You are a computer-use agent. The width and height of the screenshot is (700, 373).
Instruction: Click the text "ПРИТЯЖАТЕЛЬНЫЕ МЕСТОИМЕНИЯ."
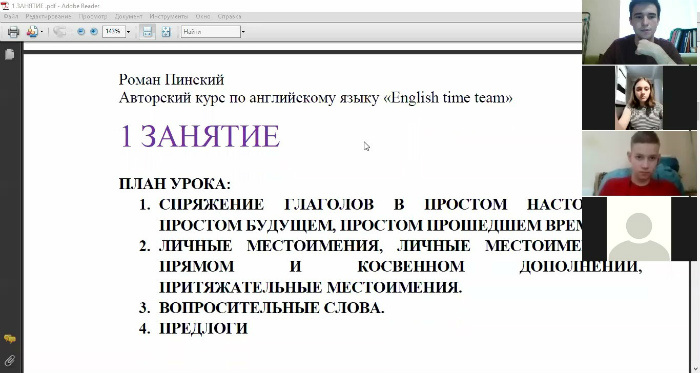click(310, 287)
